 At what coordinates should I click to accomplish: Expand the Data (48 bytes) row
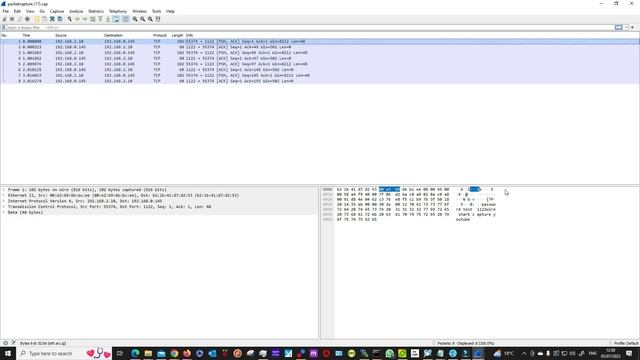click(x=4, y=213)
